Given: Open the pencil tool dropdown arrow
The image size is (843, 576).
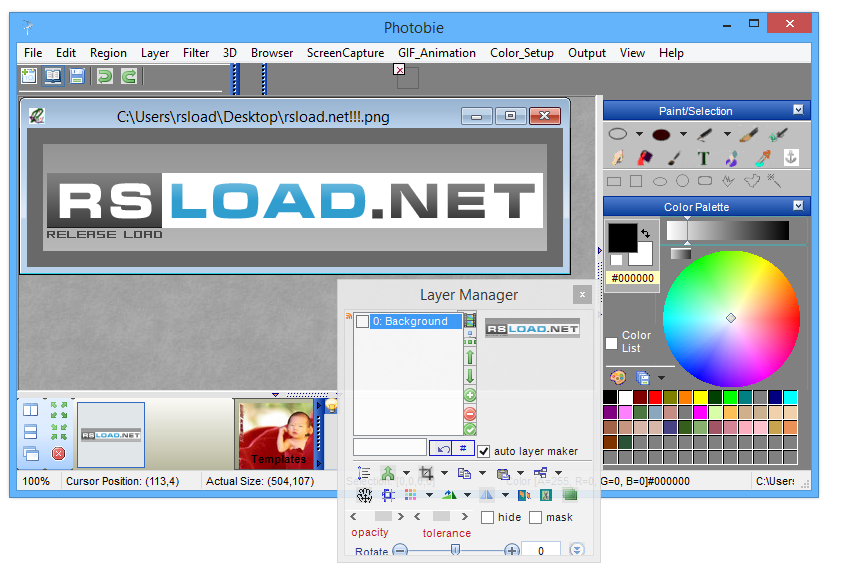Looking at the screenshot, I should click(x=727, y=134).
